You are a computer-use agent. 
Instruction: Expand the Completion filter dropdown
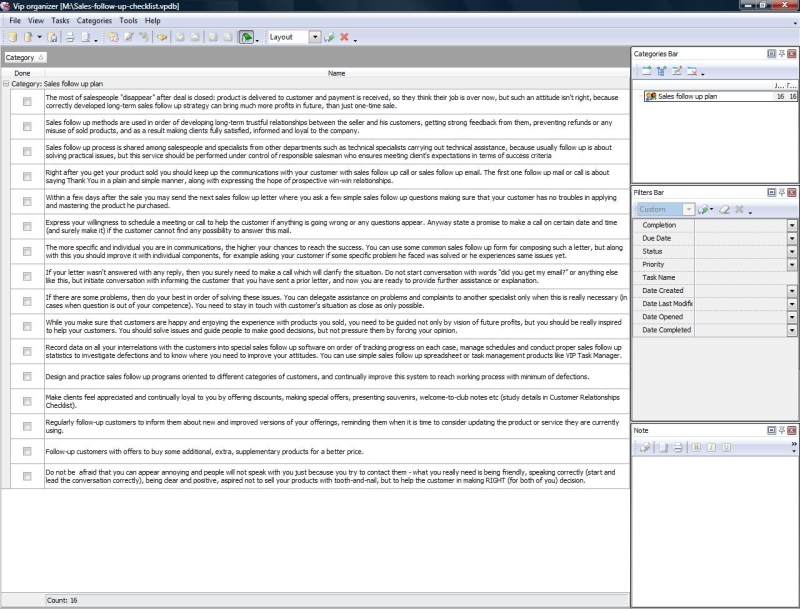tap(792, 225)
